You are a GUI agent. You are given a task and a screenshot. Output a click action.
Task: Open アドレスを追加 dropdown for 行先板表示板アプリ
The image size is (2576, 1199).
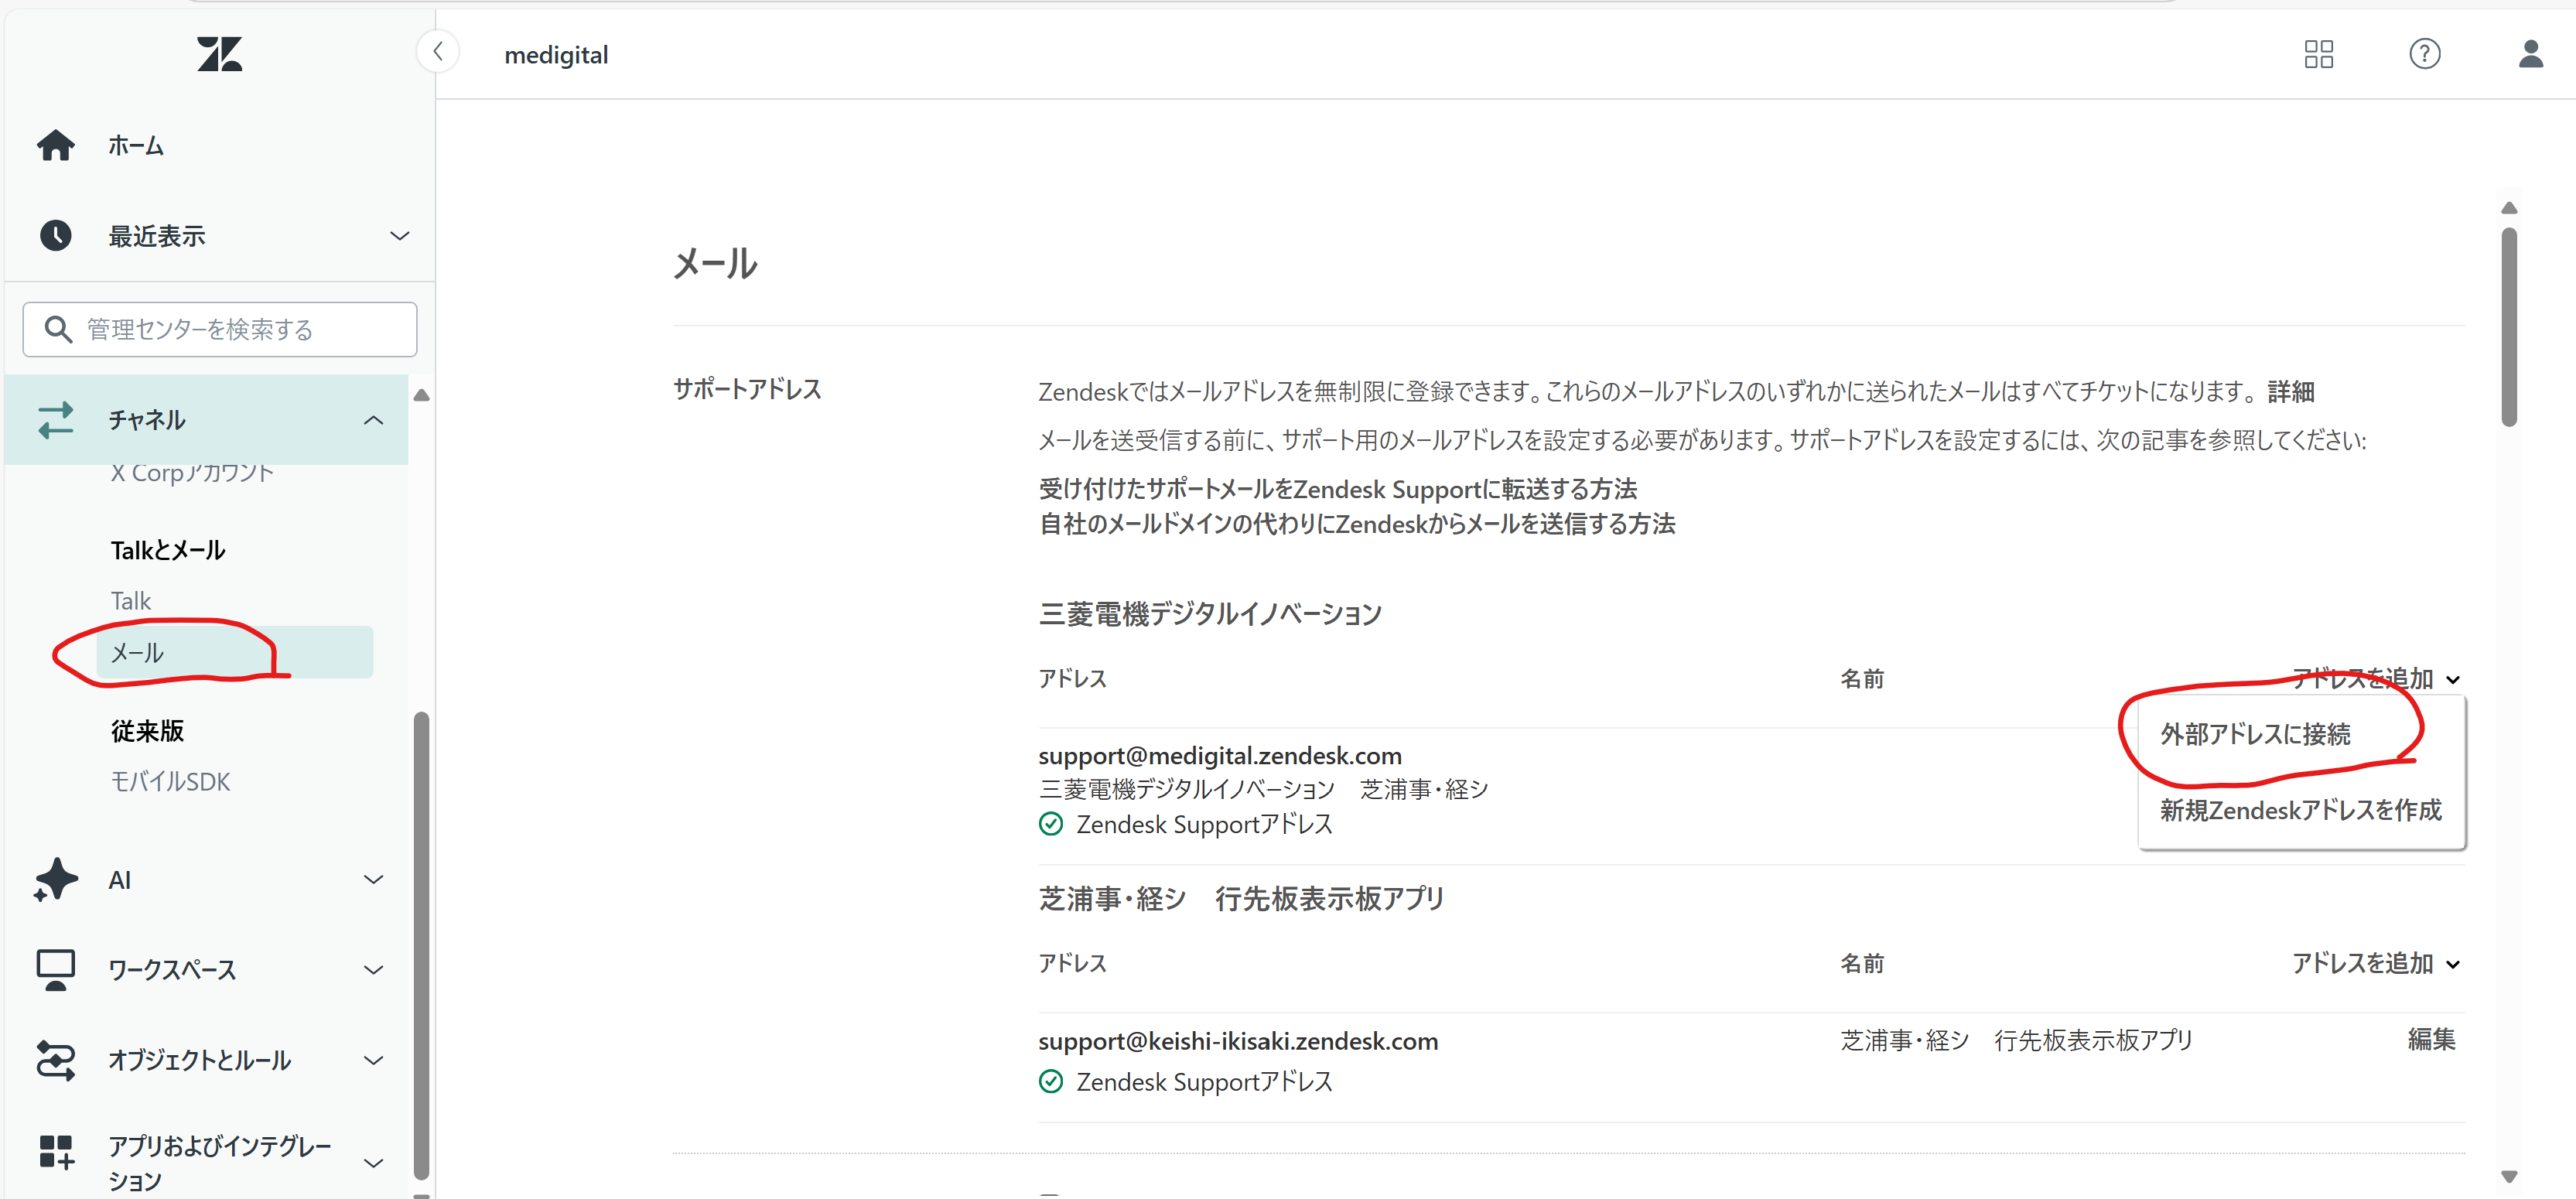click(x=2374, y=963)
